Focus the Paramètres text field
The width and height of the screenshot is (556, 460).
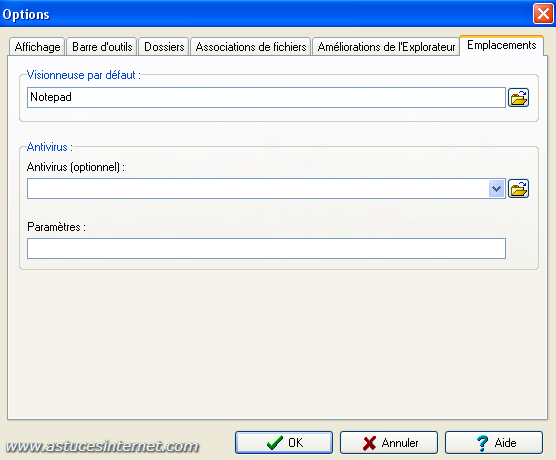266,248
